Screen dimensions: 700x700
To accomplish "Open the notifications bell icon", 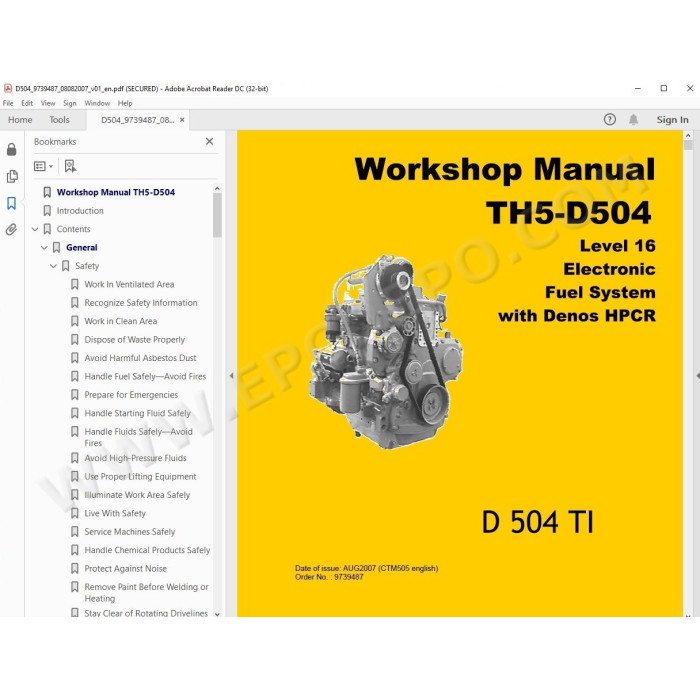I will [x=633, y=120].
